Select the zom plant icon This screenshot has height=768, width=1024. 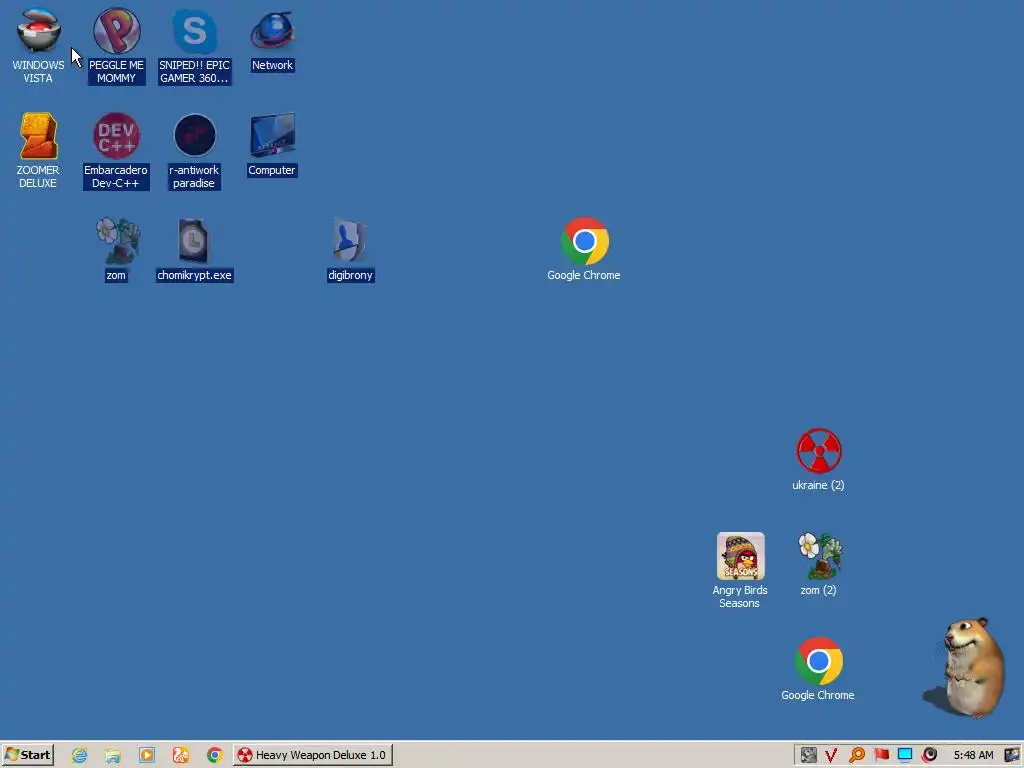[x=116, y=249]
